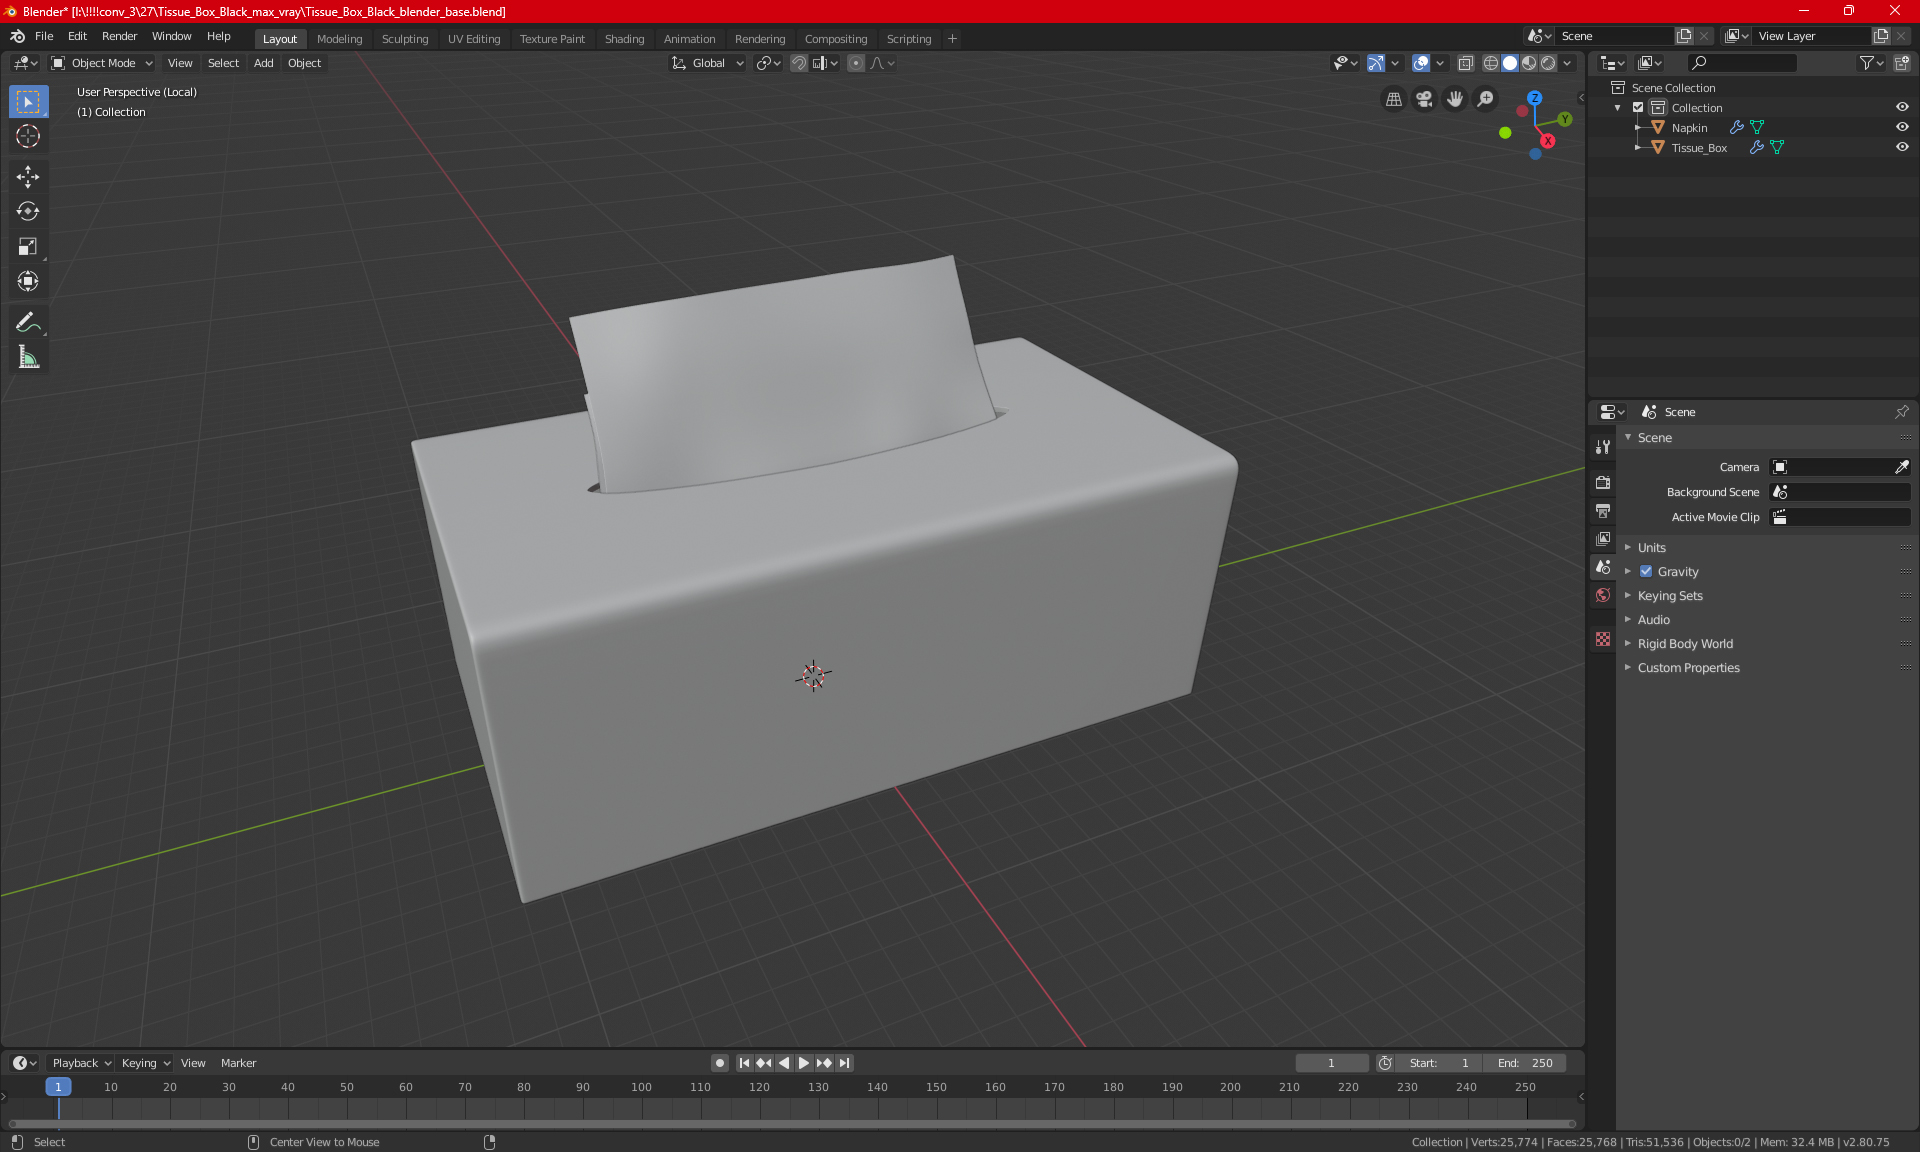Switch to Rendered viewport shading
The image size is (1920, 1152).
[1548, 63]
